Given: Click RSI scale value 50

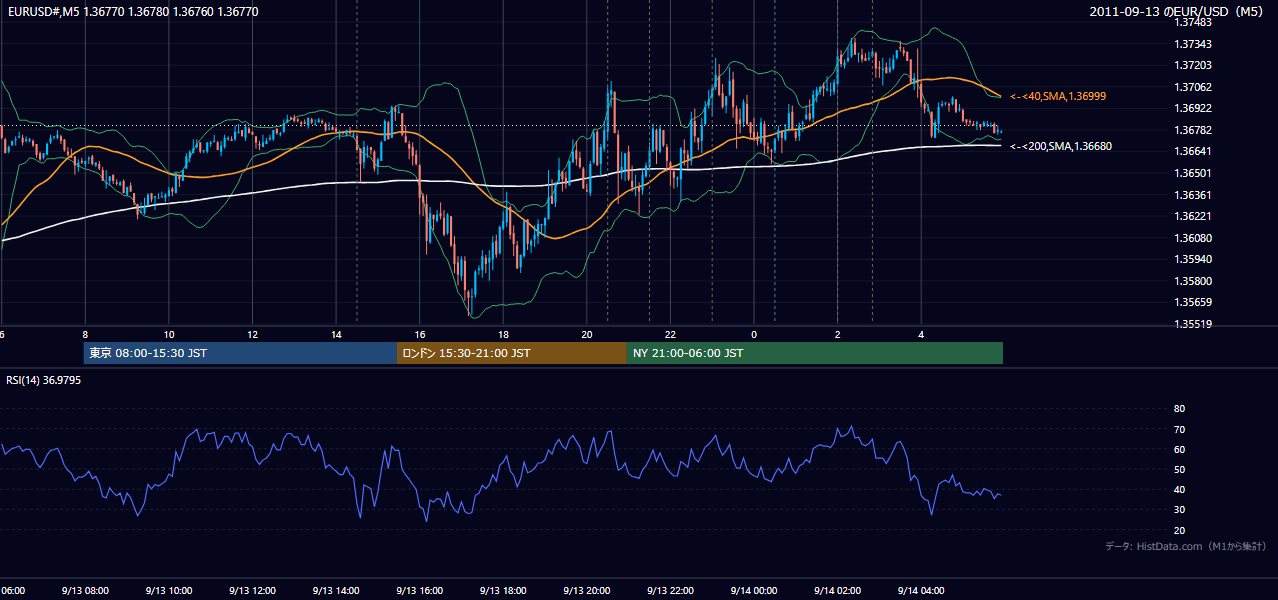Looking at the screenshot, I should pos(1179,469).
